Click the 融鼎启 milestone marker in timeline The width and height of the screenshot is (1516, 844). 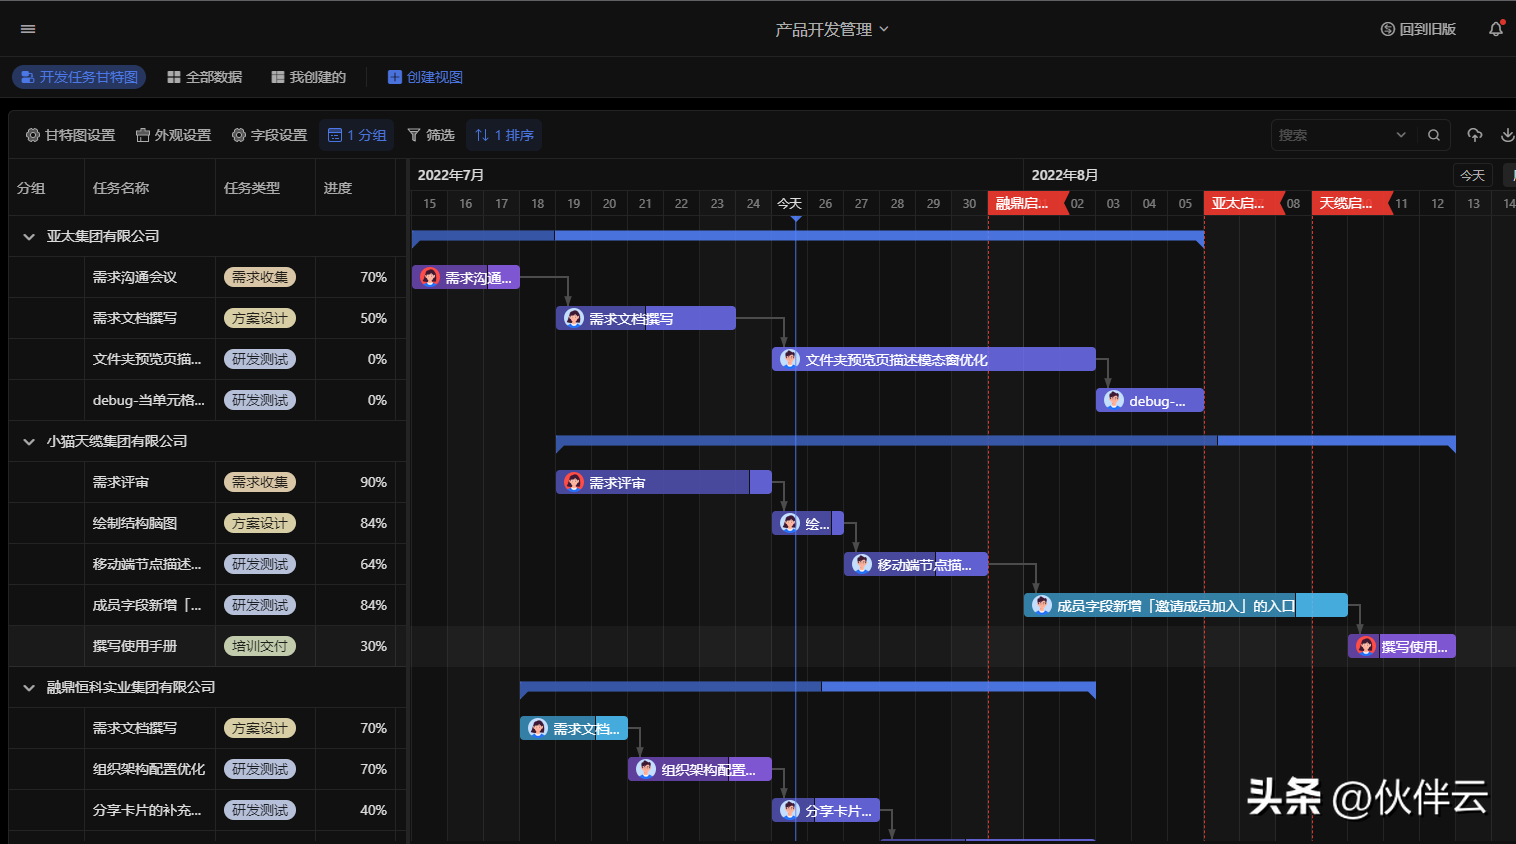[x=1022, y=203]
